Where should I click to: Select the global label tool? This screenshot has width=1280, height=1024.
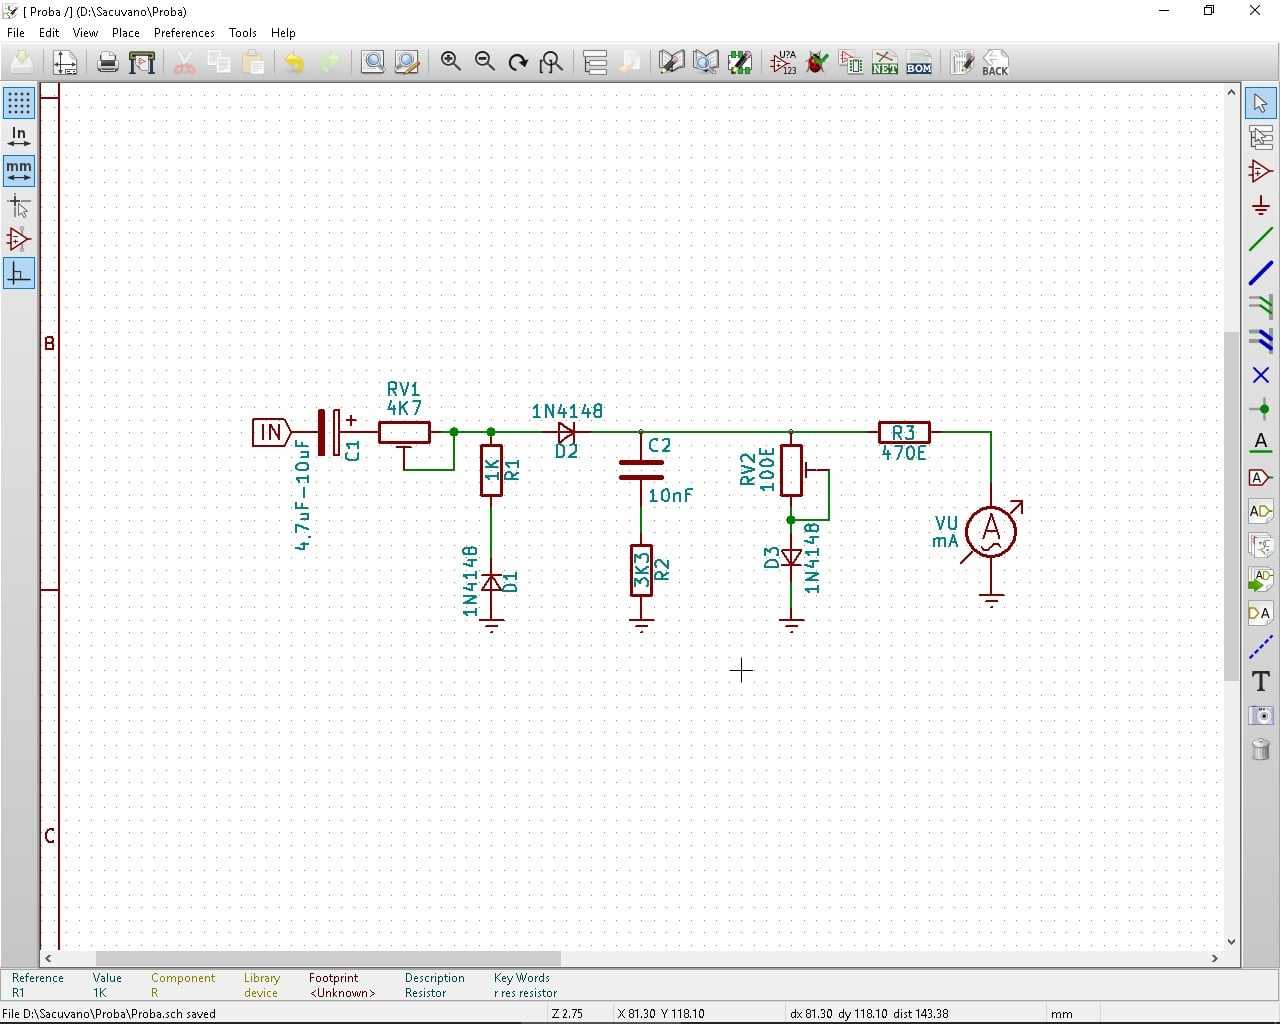[1261, 477]
